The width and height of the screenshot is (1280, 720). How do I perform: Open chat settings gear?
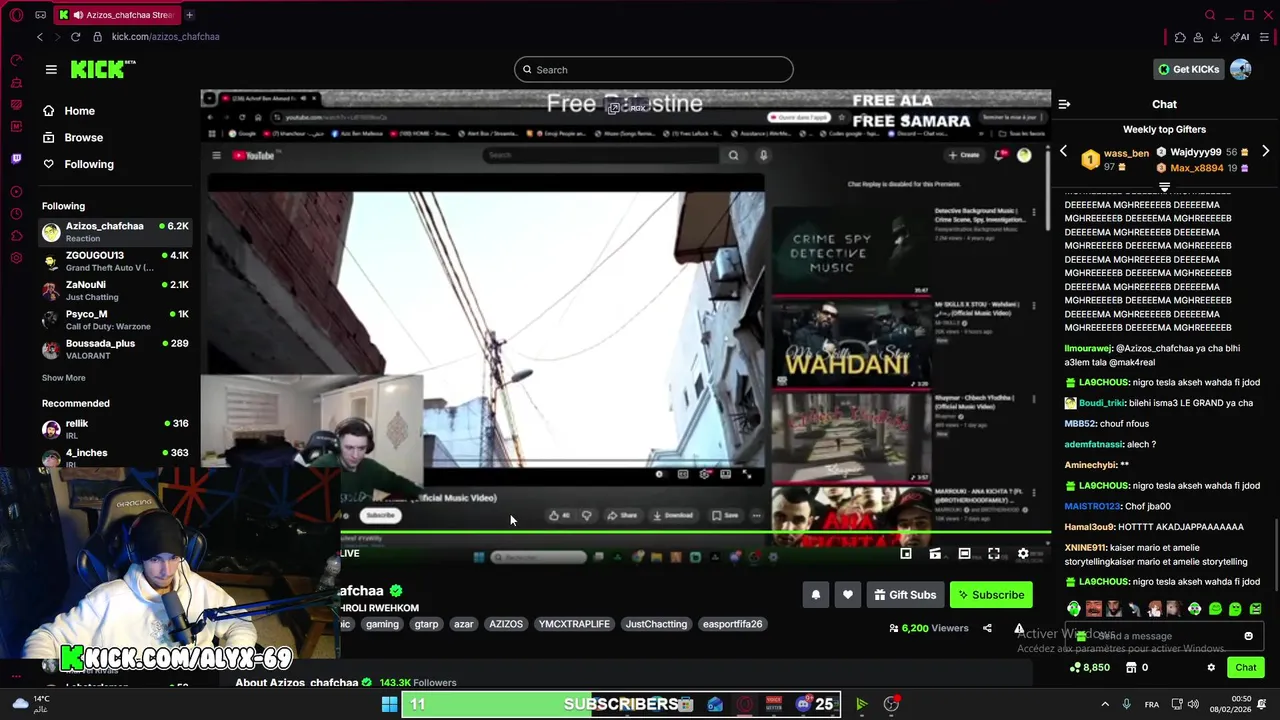tap(1211, 667)
